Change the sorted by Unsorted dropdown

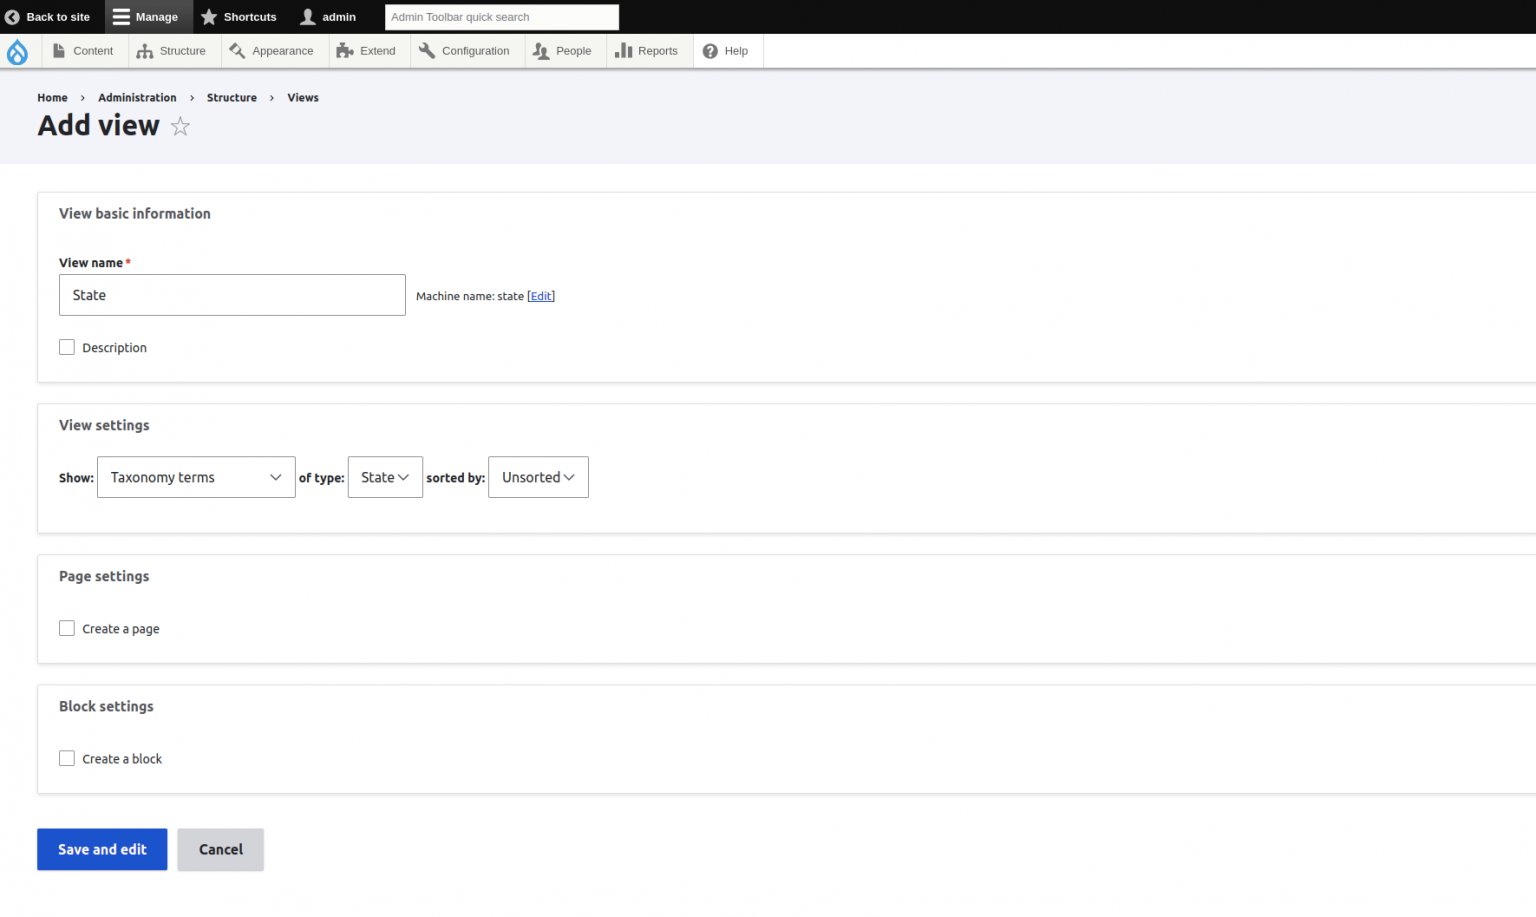[x=538, y=477]
